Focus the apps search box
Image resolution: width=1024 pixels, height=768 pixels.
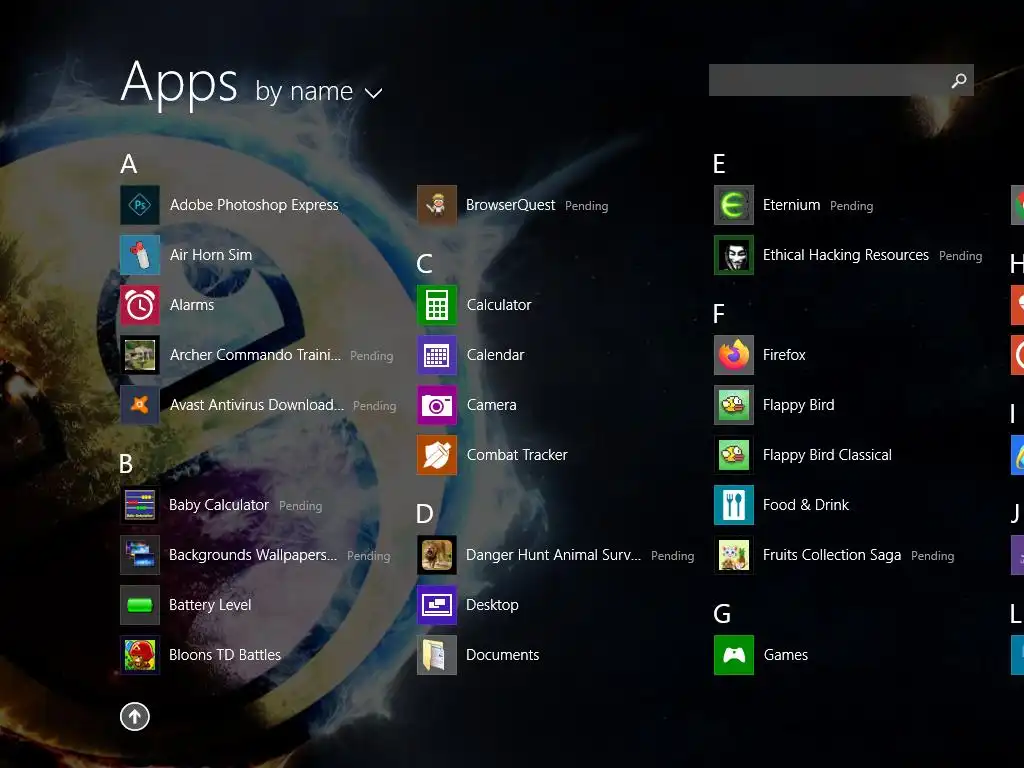coord(841,80)
